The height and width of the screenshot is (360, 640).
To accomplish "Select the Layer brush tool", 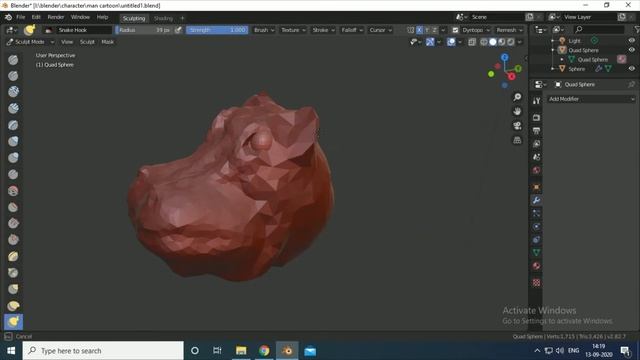I will [x=13, y=125].
